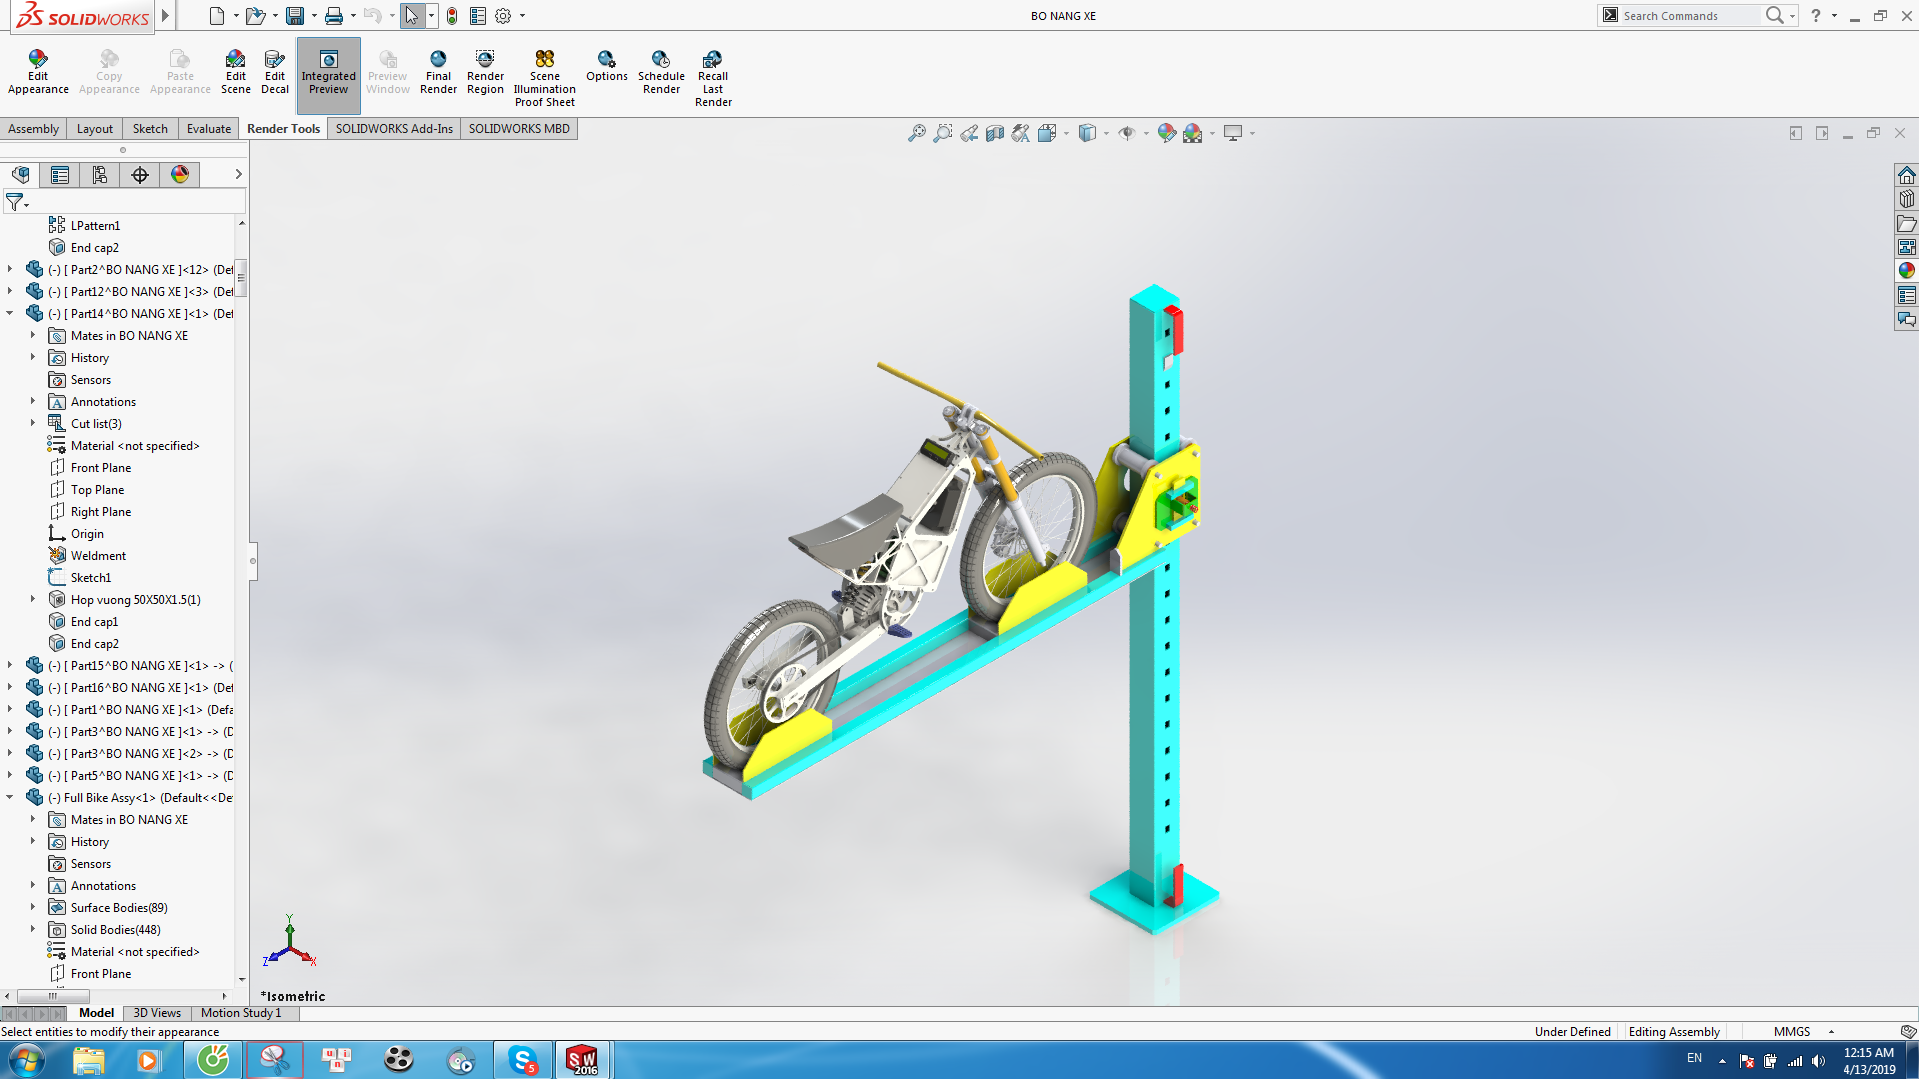Open the SOLIDWORKS Add-Ins tab
Viewport: 1919px width, 1079px height.
click(394, 129)
